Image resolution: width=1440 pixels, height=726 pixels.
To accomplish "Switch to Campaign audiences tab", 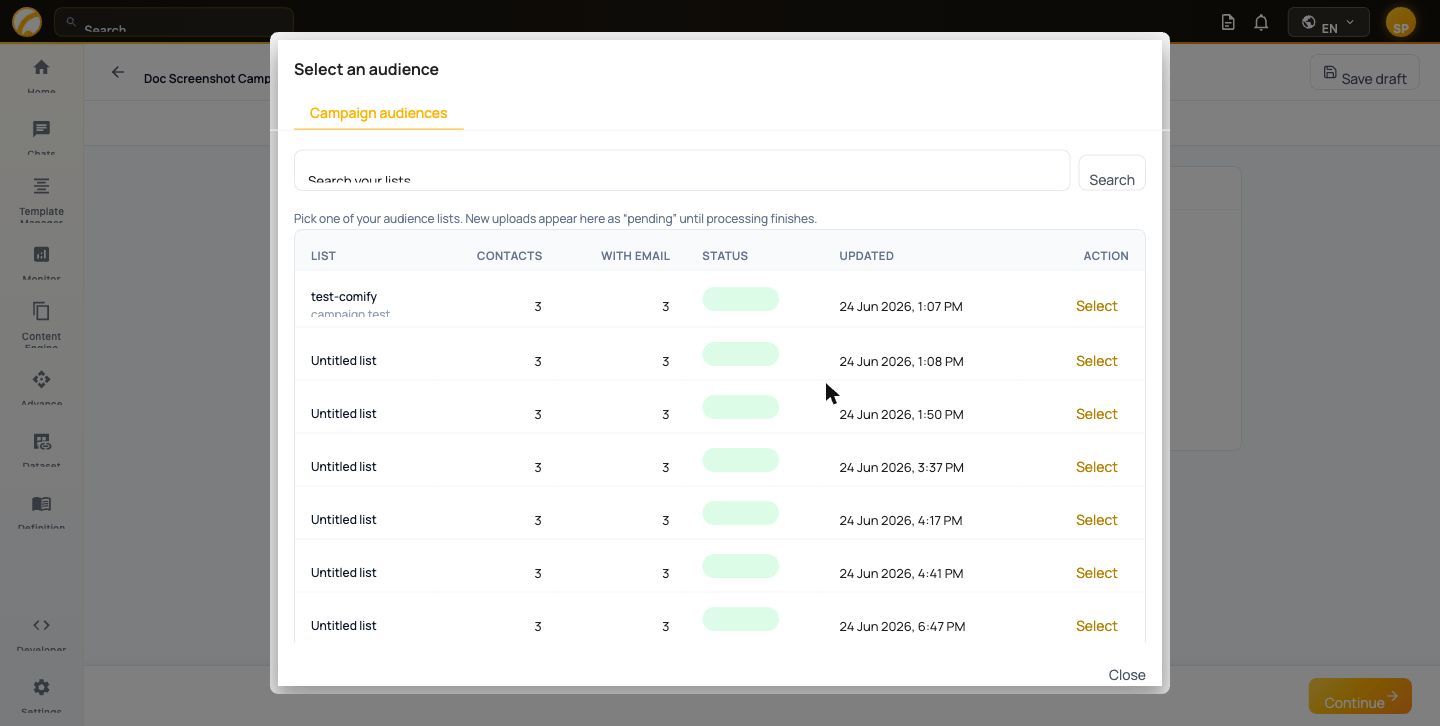I will pyautogui.click(x=378, y=113).
